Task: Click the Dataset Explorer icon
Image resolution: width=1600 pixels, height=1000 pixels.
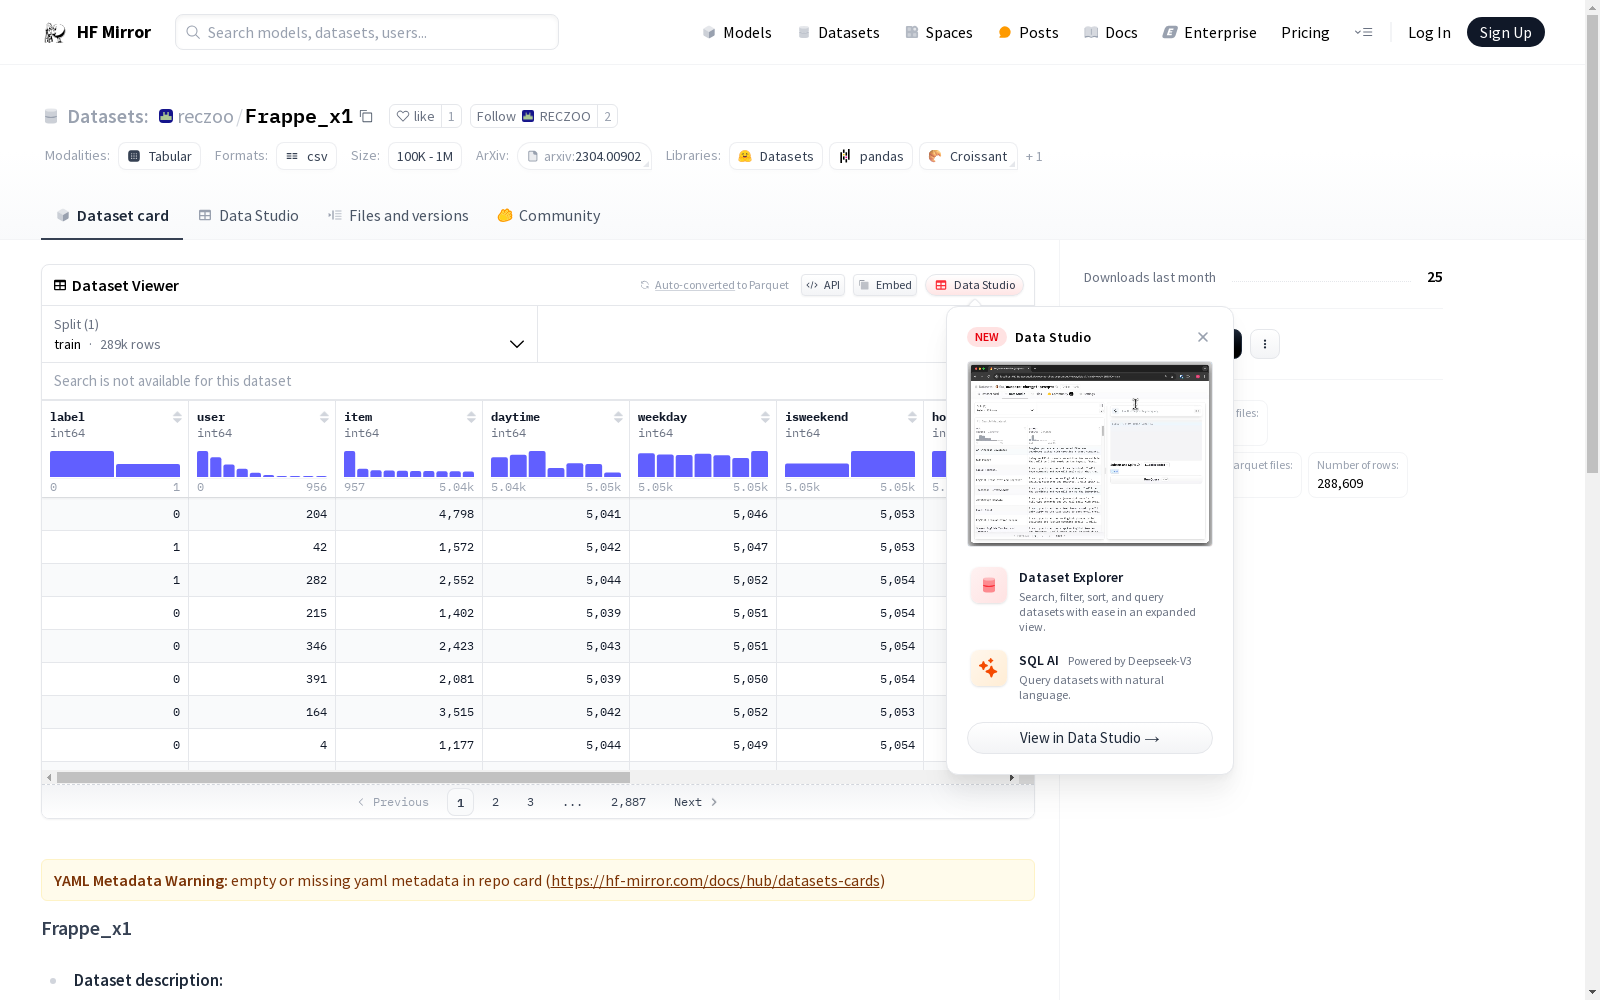Action: click(x=989, y=586)
